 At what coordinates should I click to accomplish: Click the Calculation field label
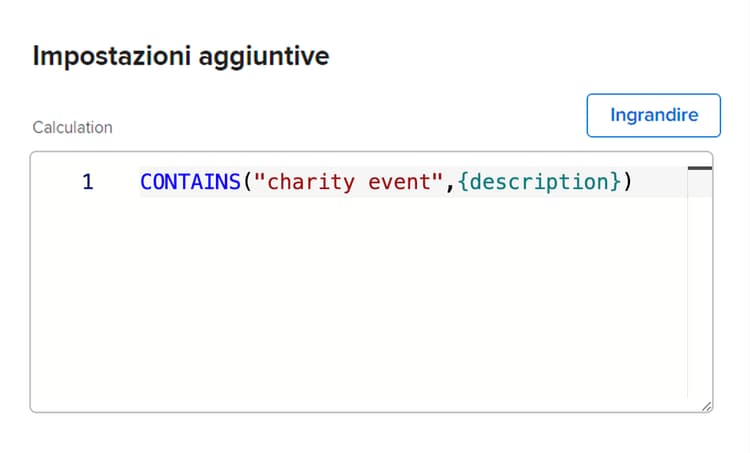pos(73,127)
